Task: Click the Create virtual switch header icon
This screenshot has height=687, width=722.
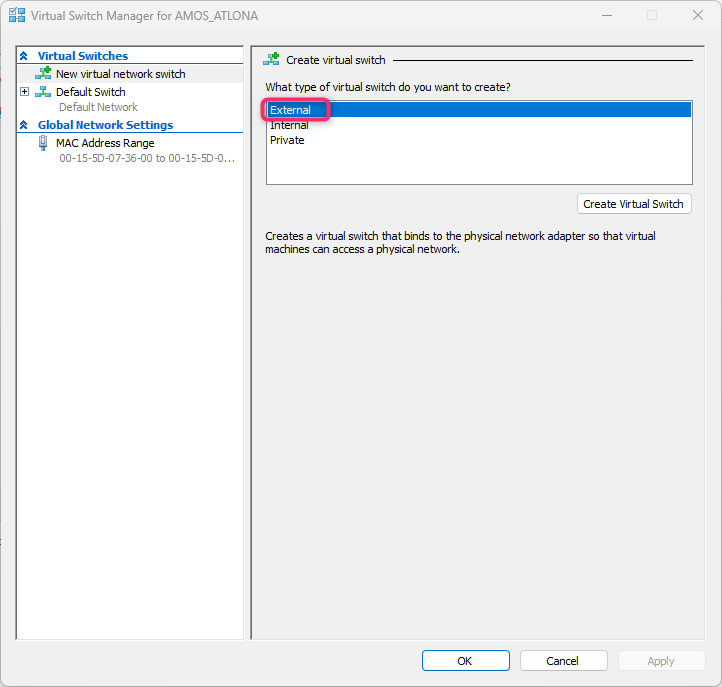Action: [x=271, y=59]
